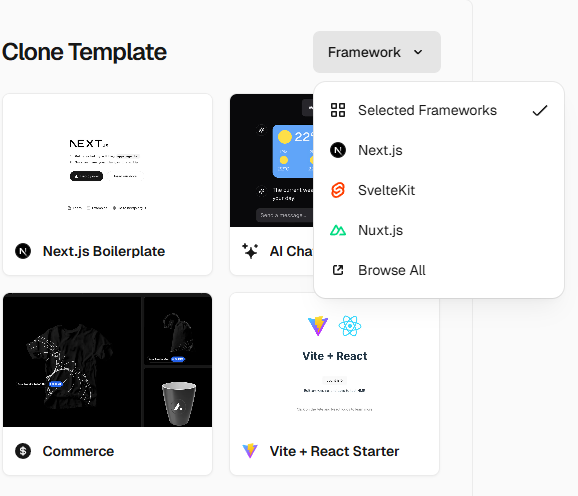Click the Commerce t-shirt preview thumbnail

pos(107,360)
